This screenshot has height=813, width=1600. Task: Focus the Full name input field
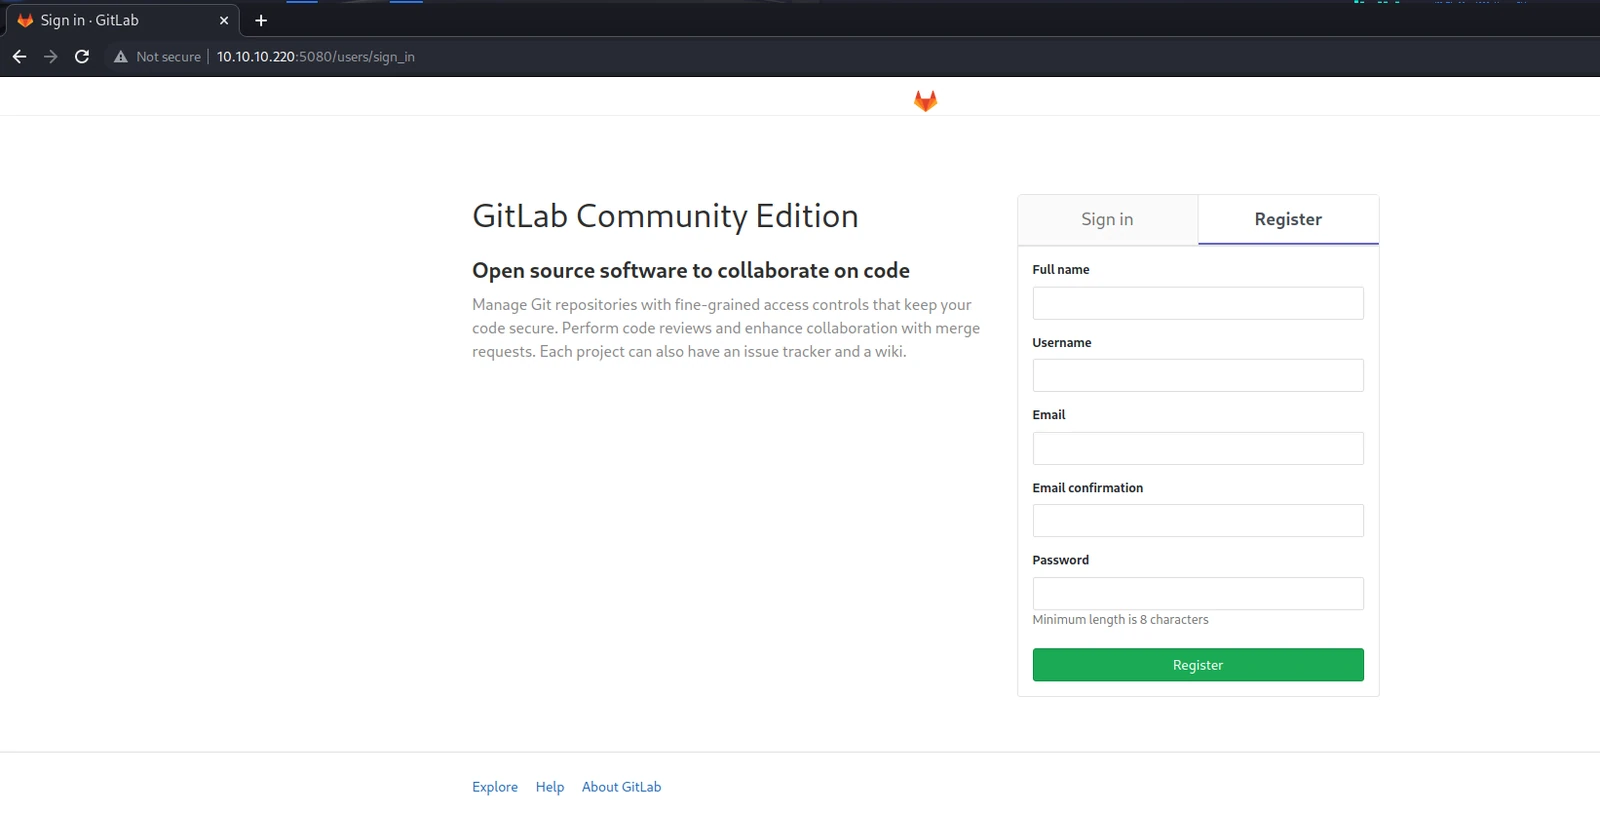1198,303
